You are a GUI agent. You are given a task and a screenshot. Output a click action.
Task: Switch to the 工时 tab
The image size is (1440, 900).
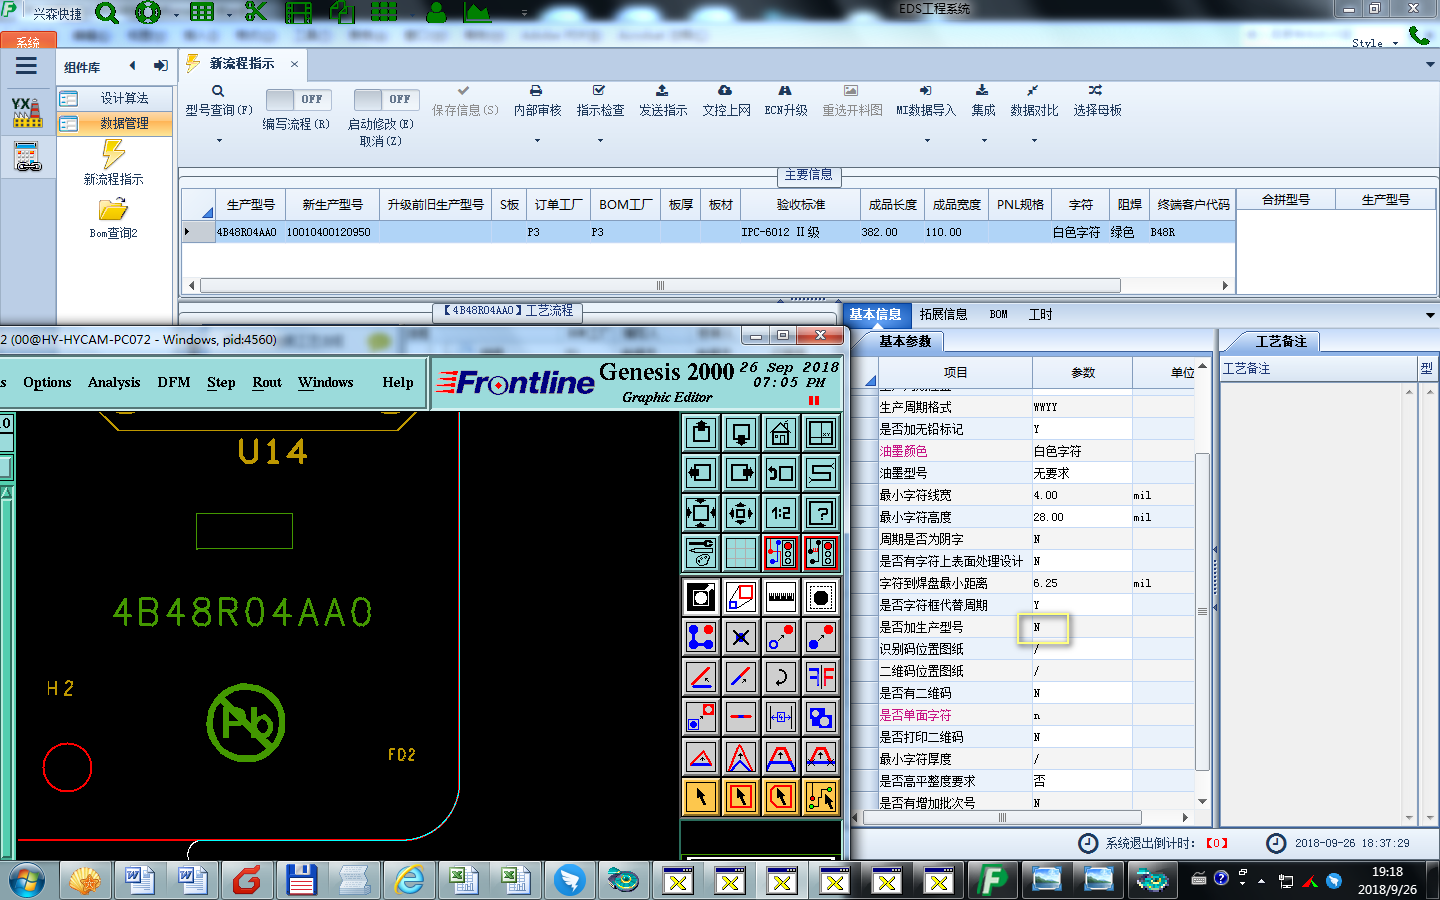click(1040, 314)
